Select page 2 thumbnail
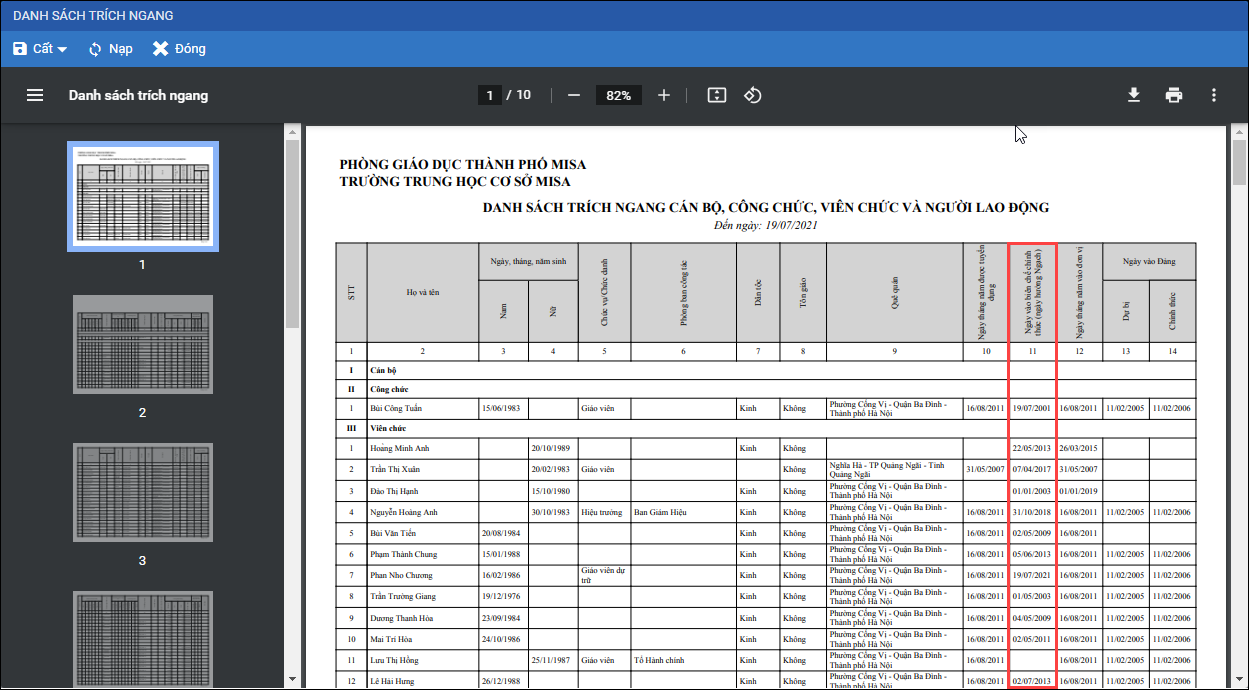1249x690 pixels. (x=142, y=343)
